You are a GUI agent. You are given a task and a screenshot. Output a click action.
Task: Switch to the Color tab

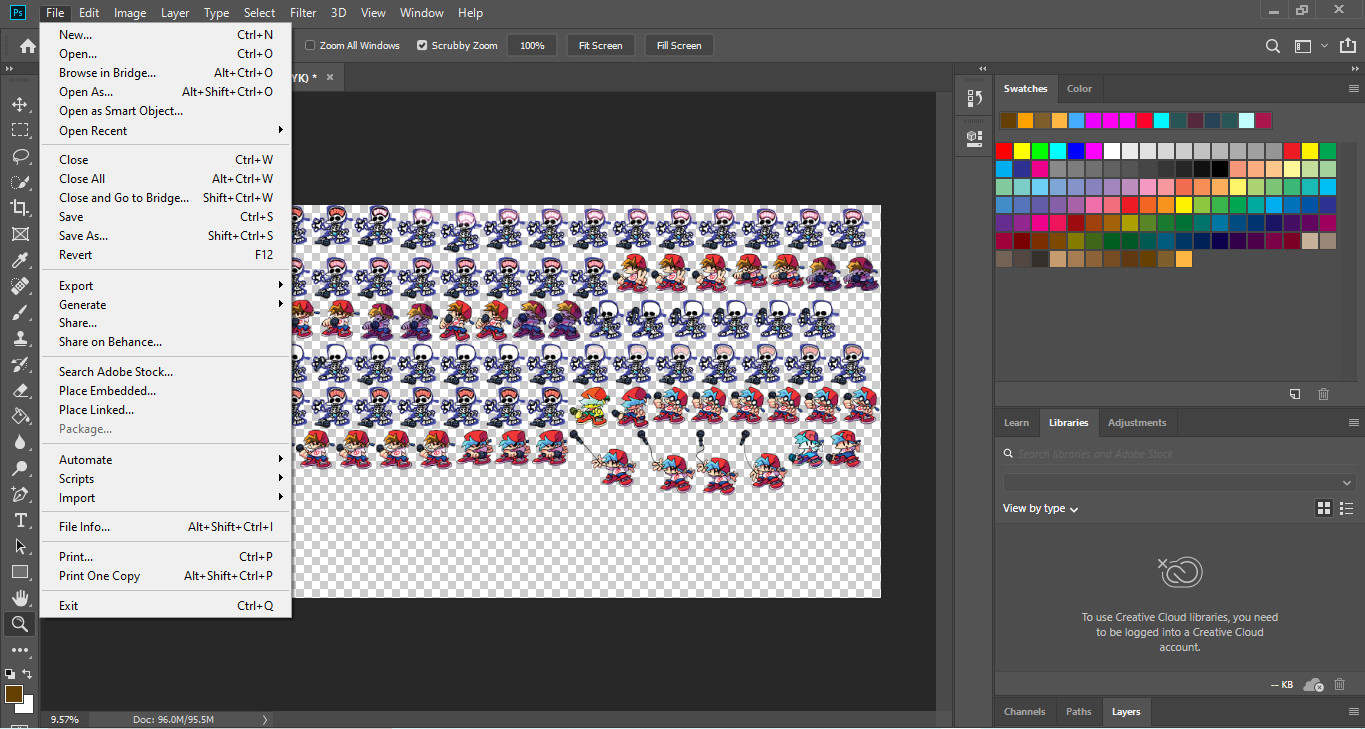(1079, 88)
